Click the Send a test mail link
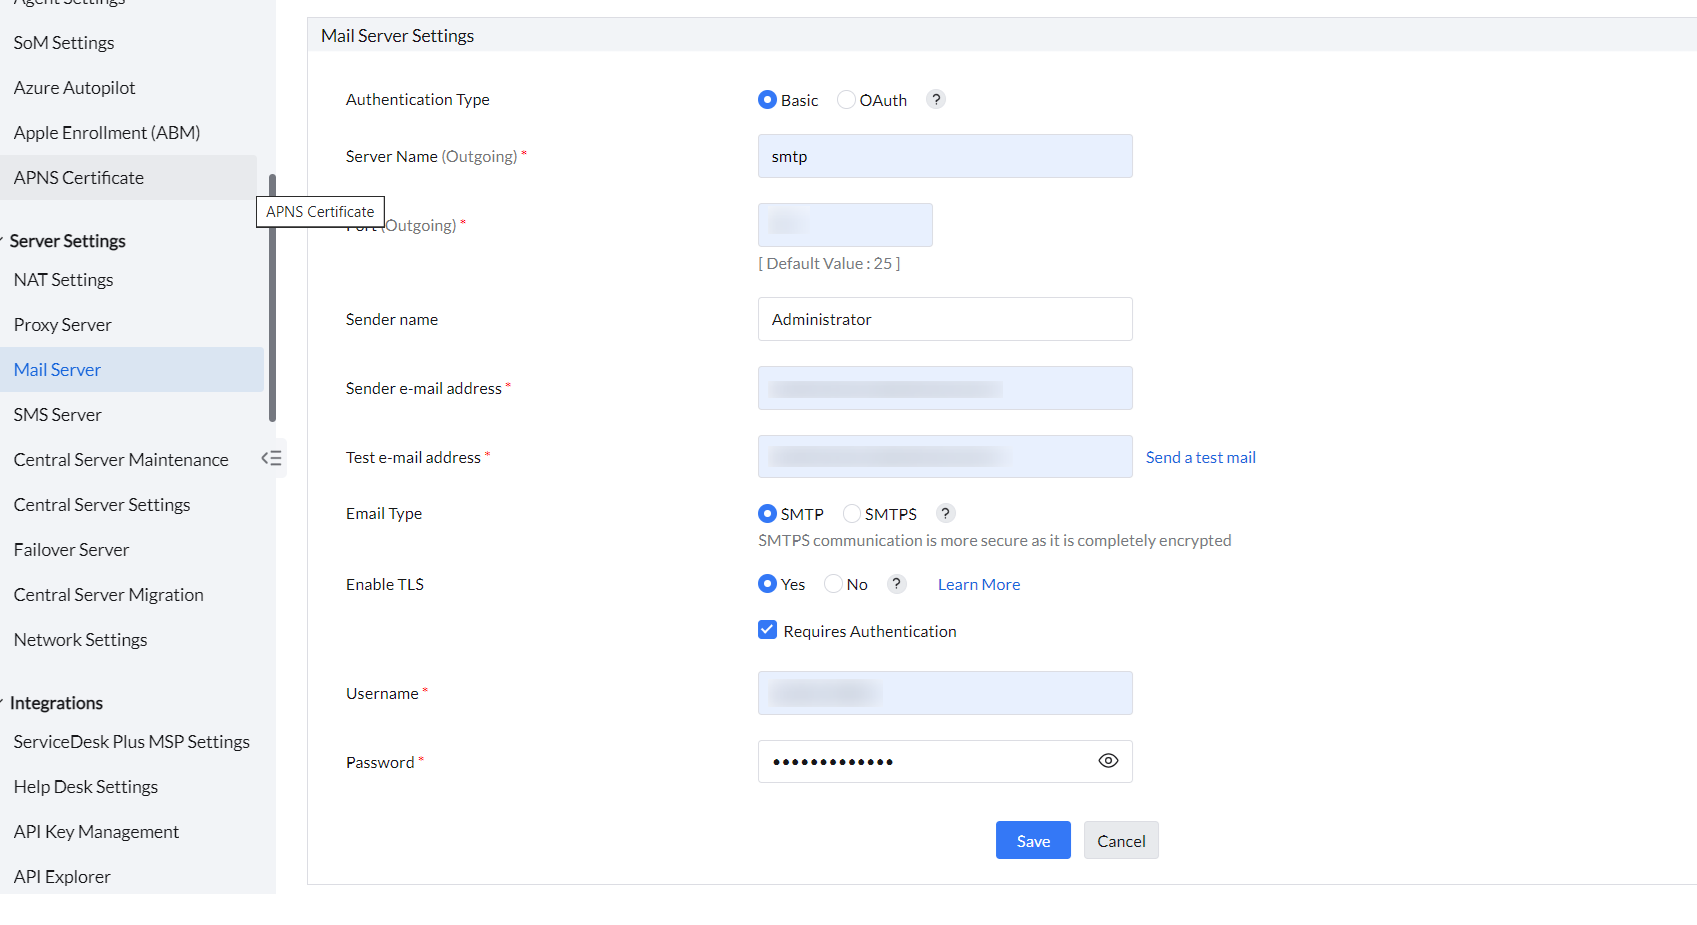This screenshot has width=1697, height=925. pos(1200,457)
